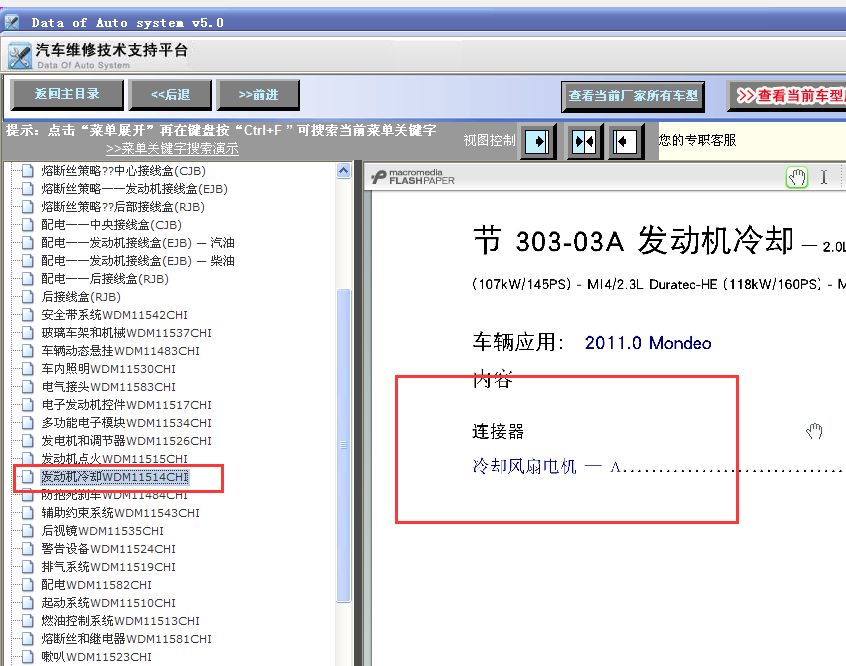
Task: Open 车辆动态悬挂WDM11483CHI tree item
Action: 120,351
